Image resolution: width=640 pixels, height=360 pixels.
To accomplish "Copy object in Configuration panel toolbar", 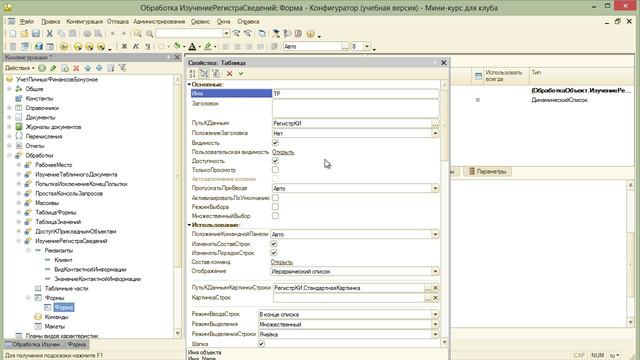I will click(x=65, y=68).
